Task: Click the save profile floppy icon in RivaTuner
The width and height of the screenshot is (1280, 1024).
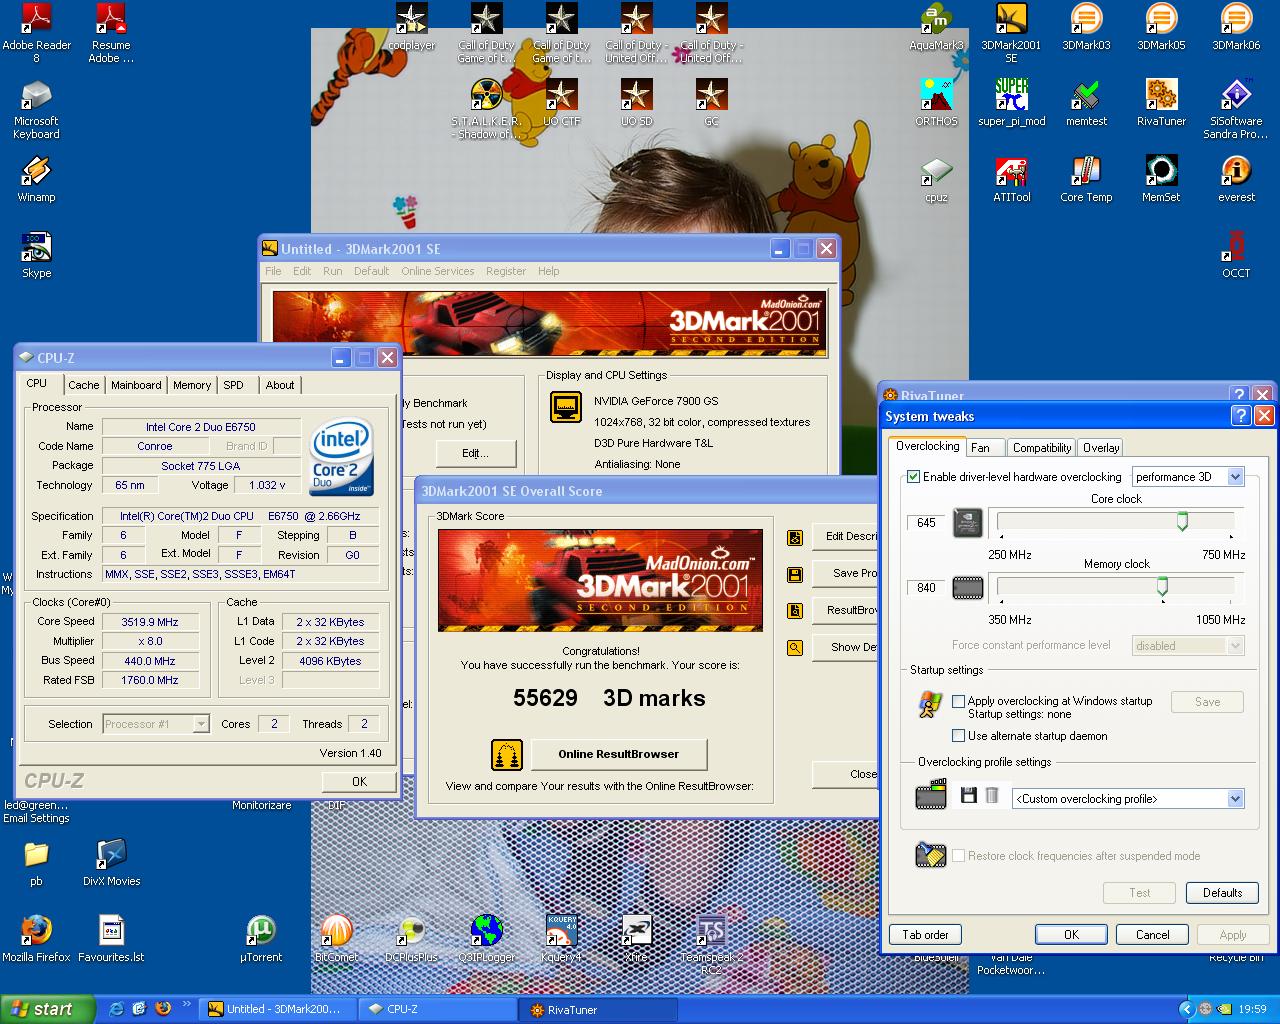Action: click(x=968, y=795)
